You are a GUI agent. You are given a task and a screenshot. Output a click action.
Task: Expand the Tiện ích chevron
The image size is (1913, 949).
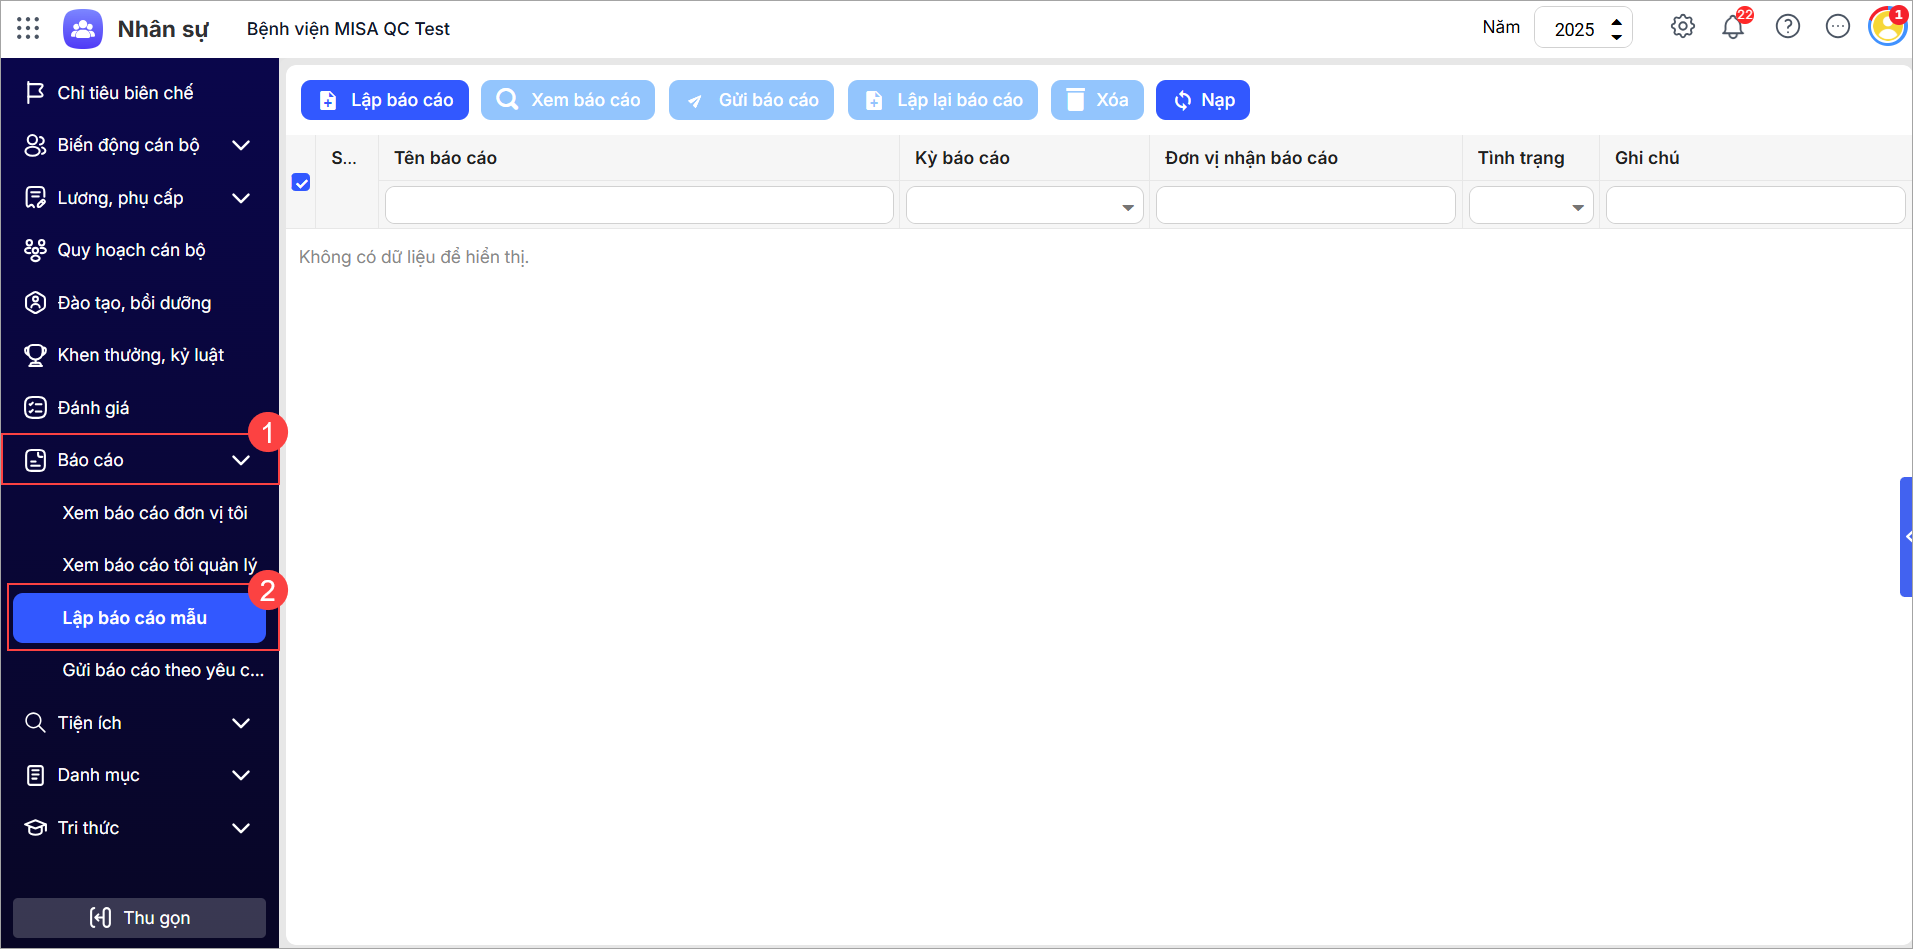[241, 723]
